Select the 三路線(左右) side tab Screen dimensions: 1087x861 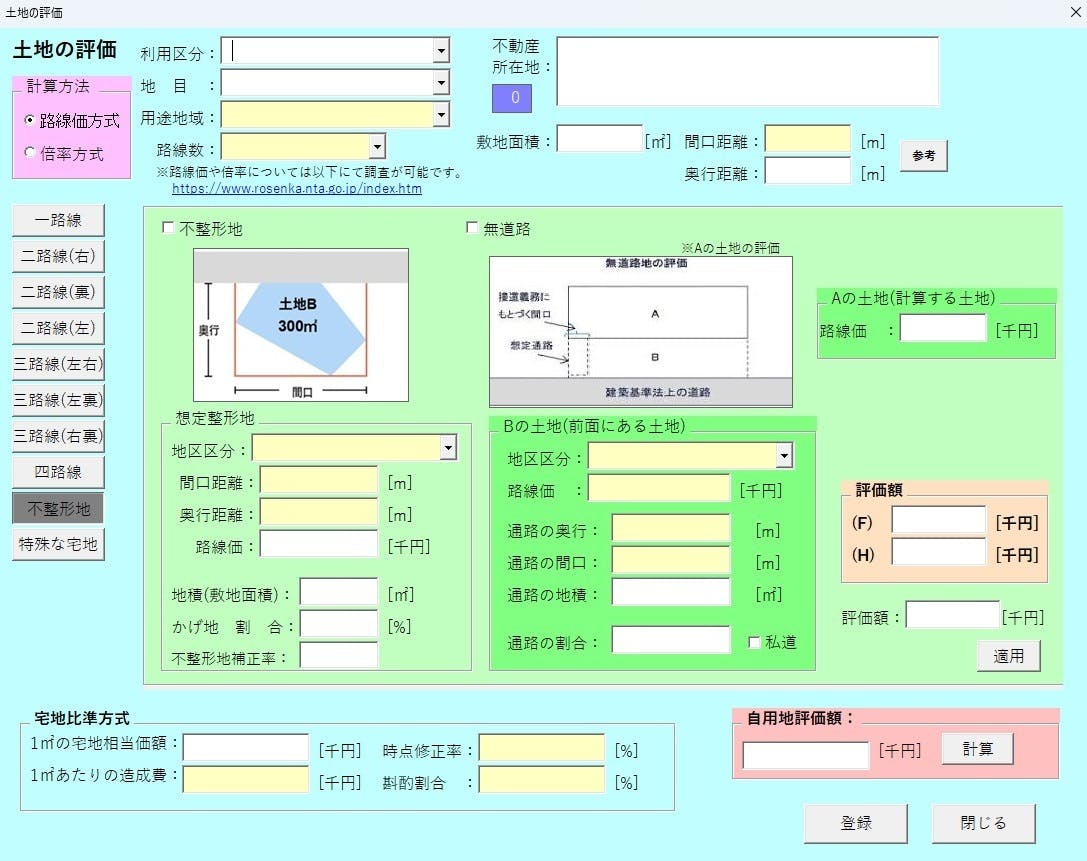(x=58, y=364)
